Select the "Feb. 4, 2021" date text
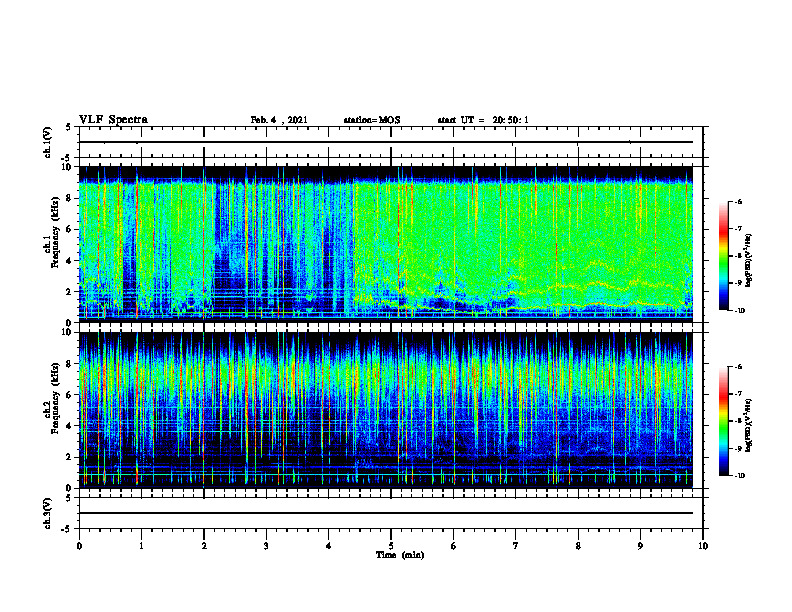This screenshot has height=612, width=792. pos(279,120)
